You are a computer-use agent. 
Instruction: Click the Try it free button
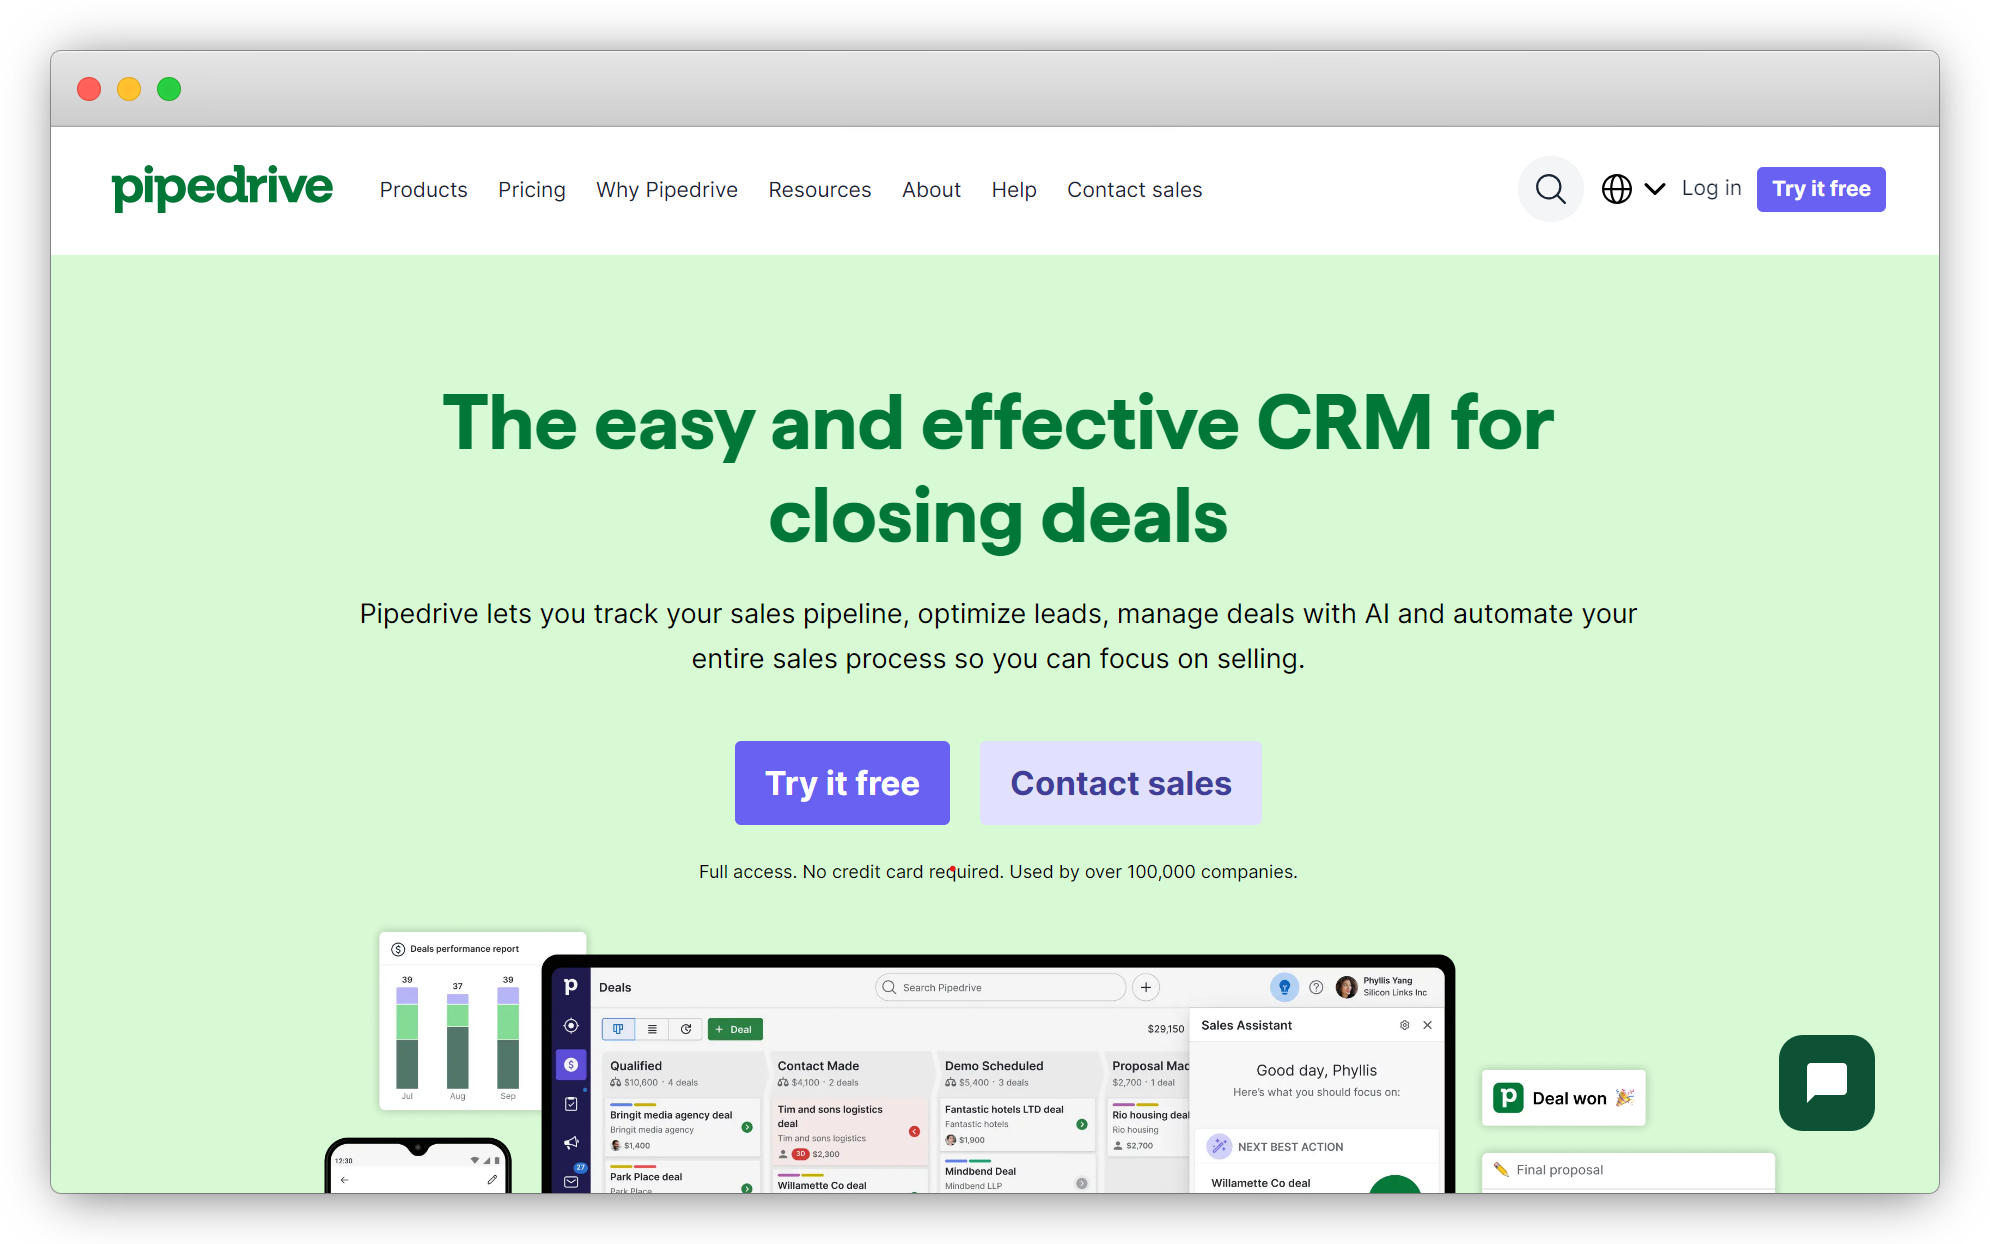[841, 783]
